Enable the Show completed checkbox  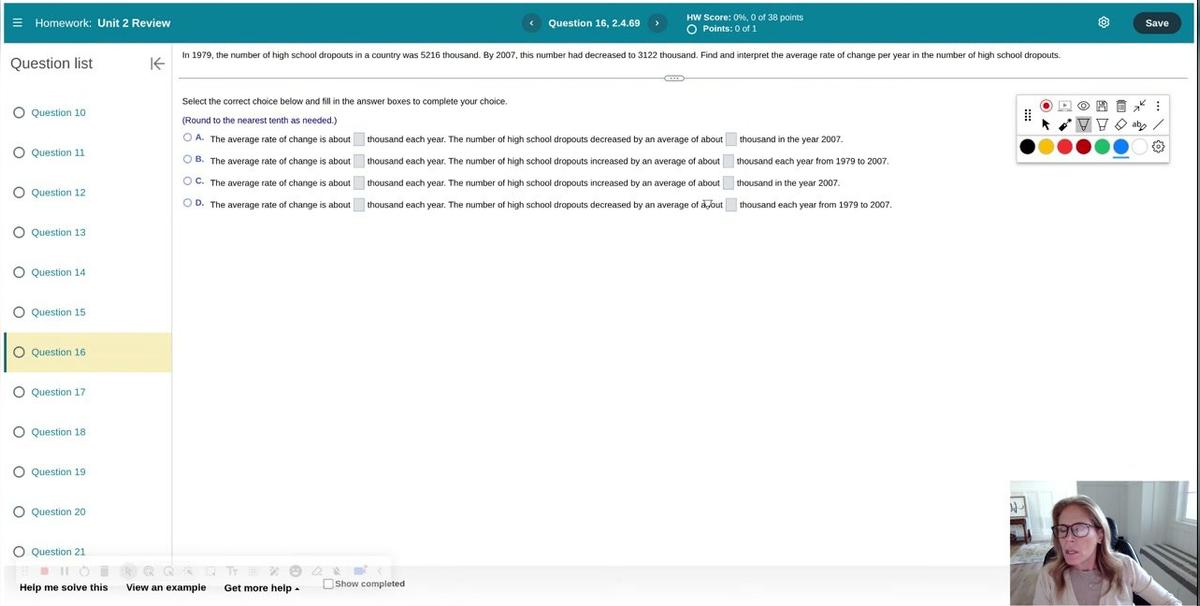click(x=329, y=584)
